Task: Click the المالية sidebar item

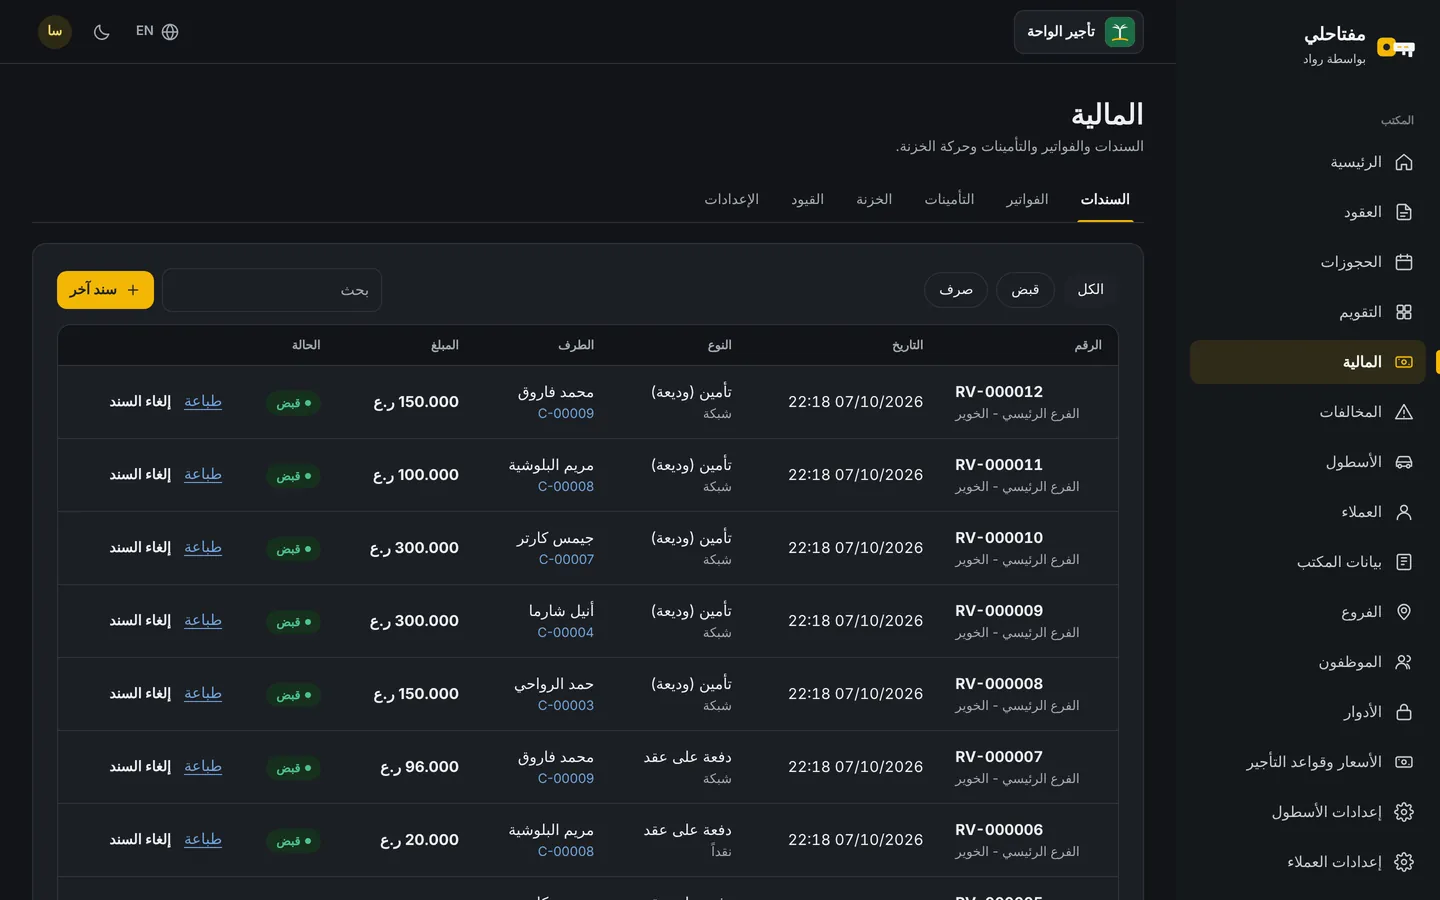Action: tap(1307, 362)
